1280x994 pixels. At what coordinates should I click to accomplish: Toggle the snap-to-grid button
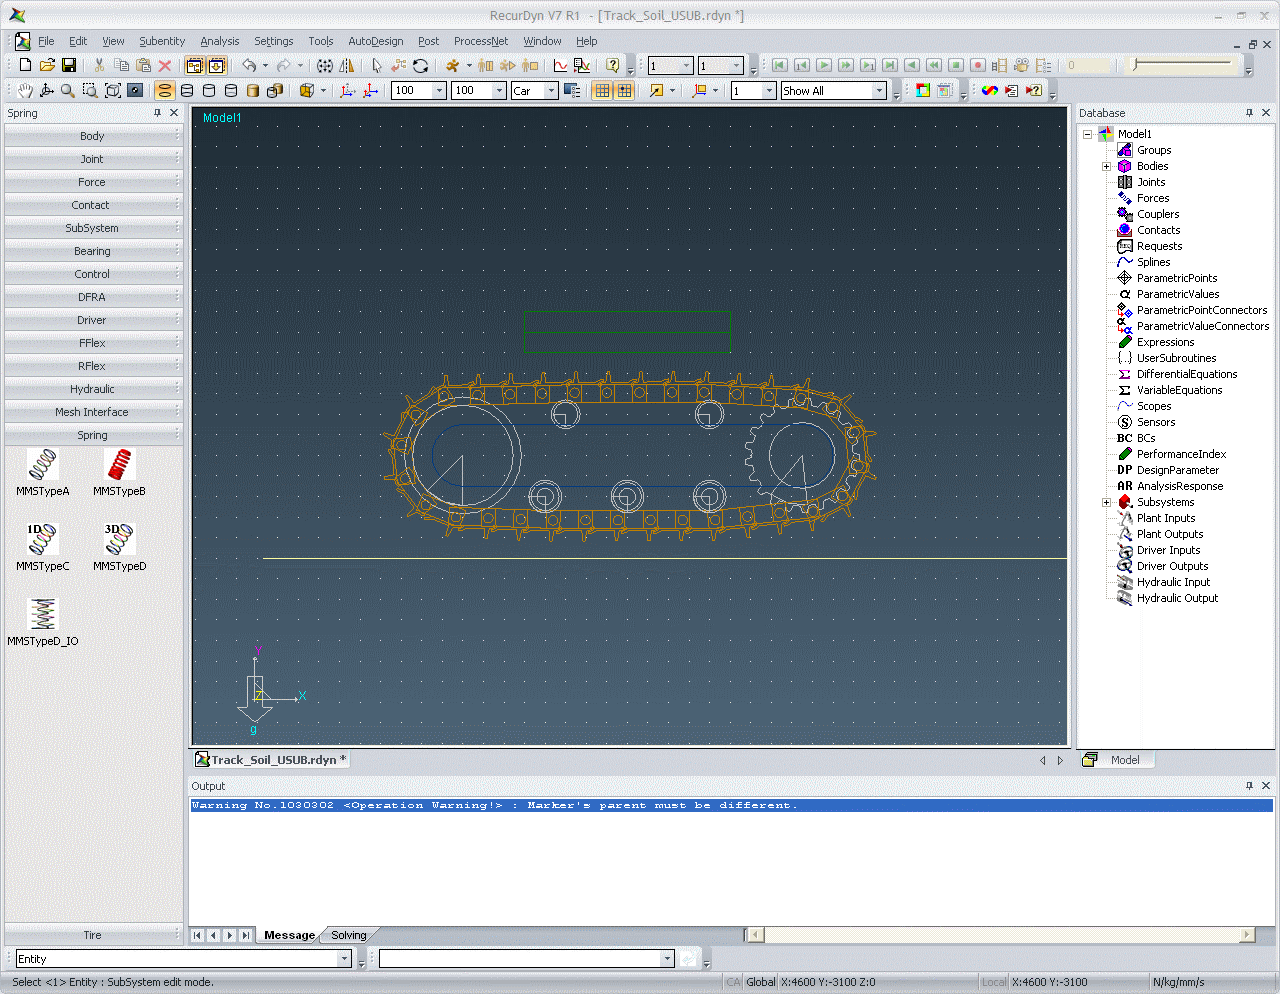point(624,91)
